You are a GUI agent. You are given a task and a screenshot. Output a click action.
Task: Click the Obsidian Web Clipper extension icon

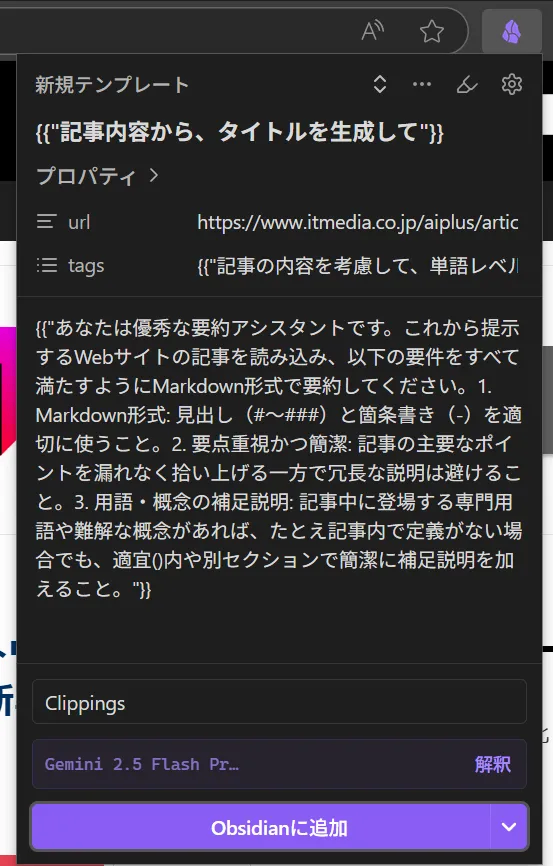(512, 31)
